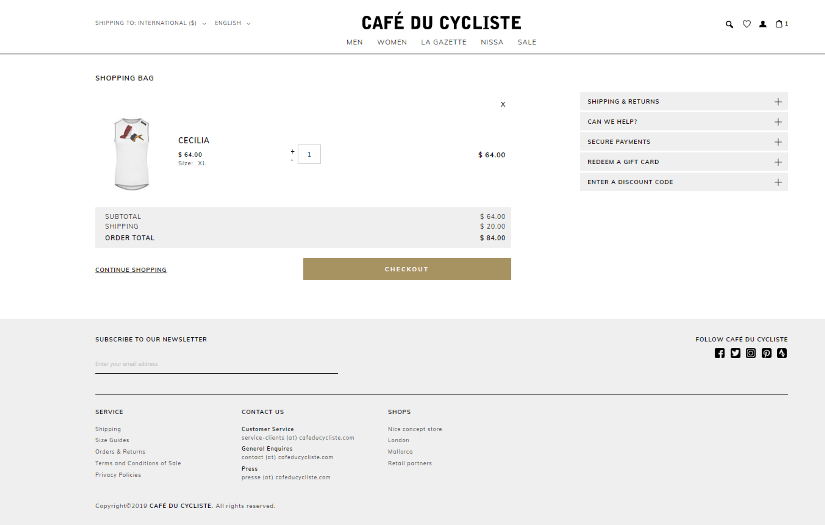Open the Men menu
825x525 pixels.
(354, 42)
